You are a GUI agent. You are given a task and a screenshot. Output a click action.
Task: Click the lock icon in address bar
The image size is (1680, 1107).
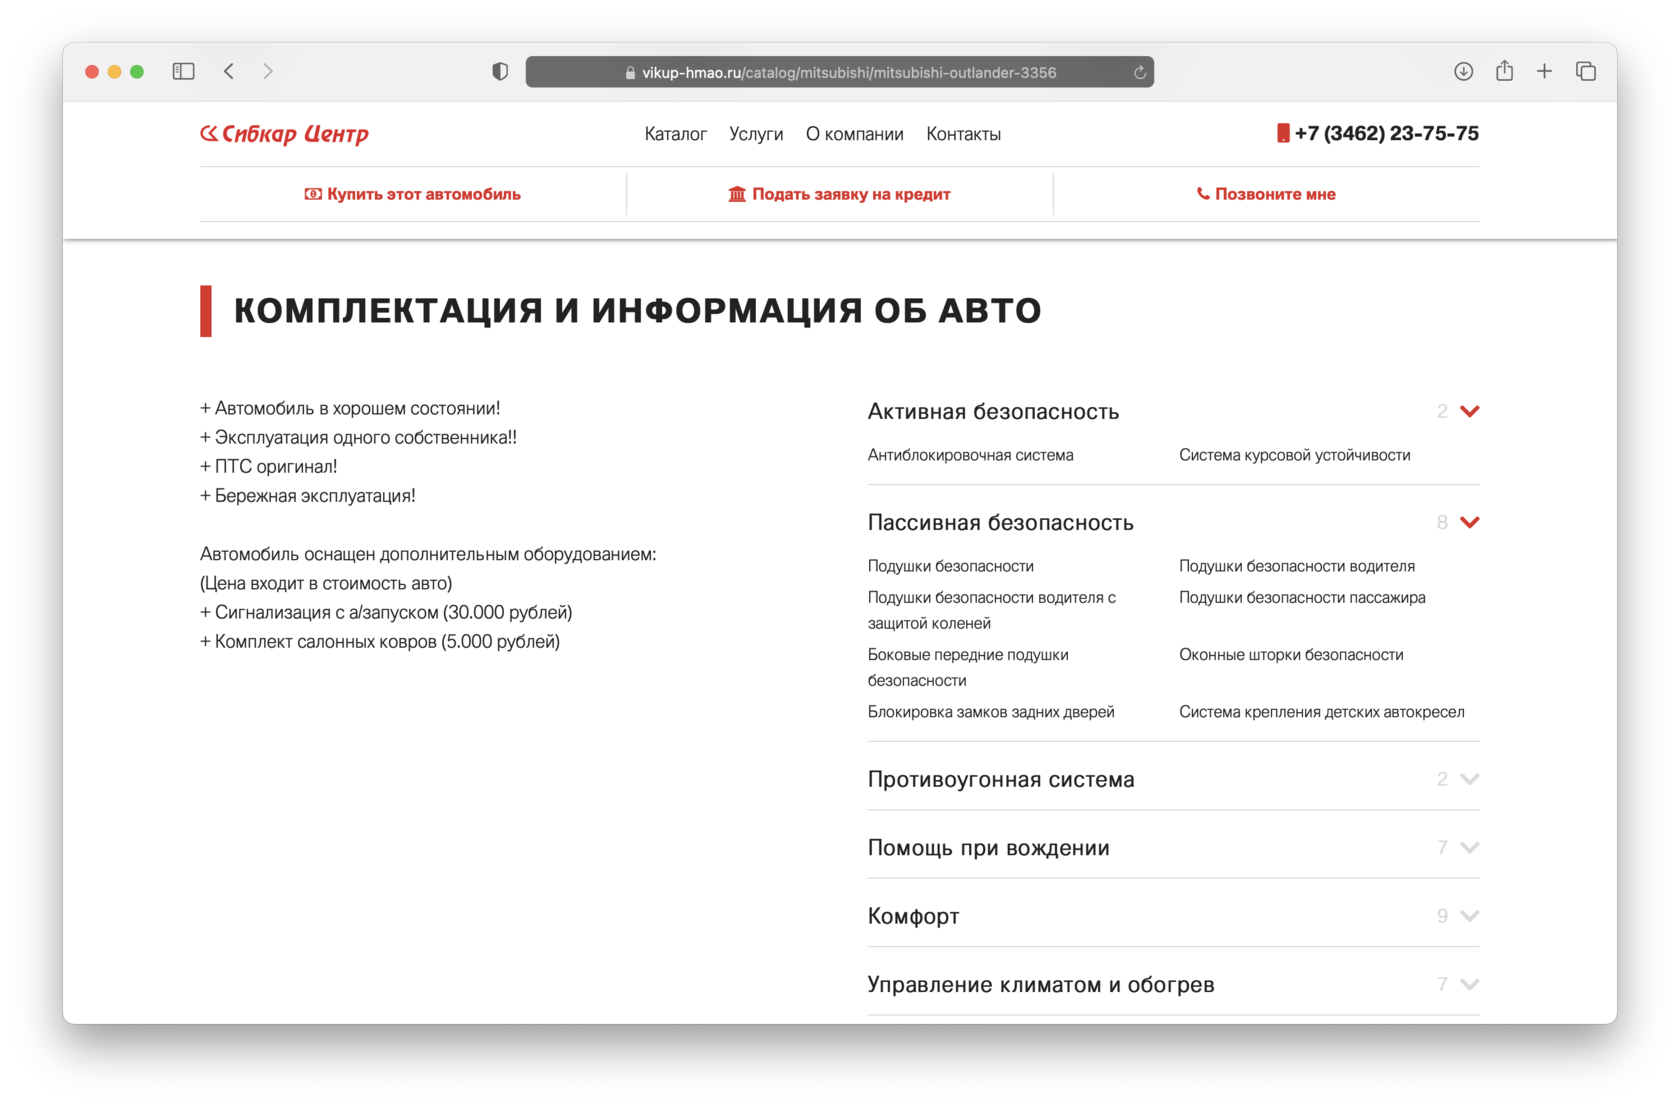(x=630, y=72)
